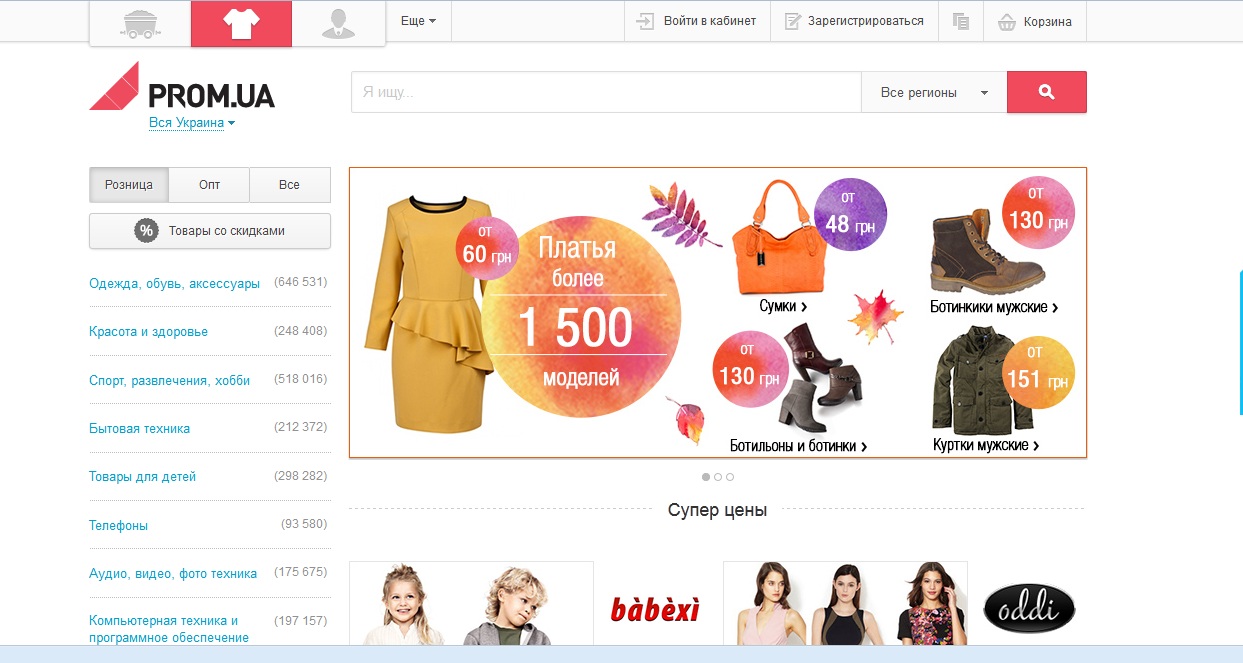Open Телефоны category
The height and width of the screenshot is (663, 1243).
coord(118,525)
